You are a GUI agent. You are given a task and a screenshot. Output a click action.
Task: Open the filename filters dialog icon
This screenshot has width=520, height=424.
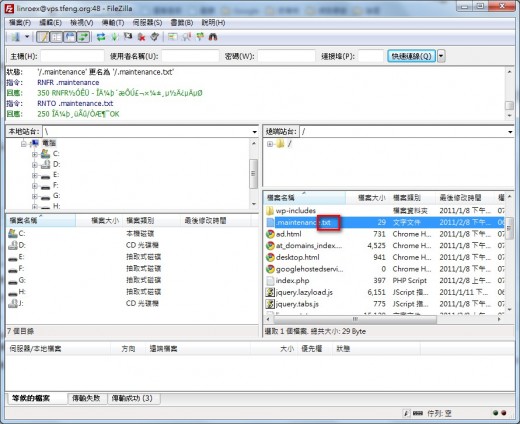pos(173,37)
